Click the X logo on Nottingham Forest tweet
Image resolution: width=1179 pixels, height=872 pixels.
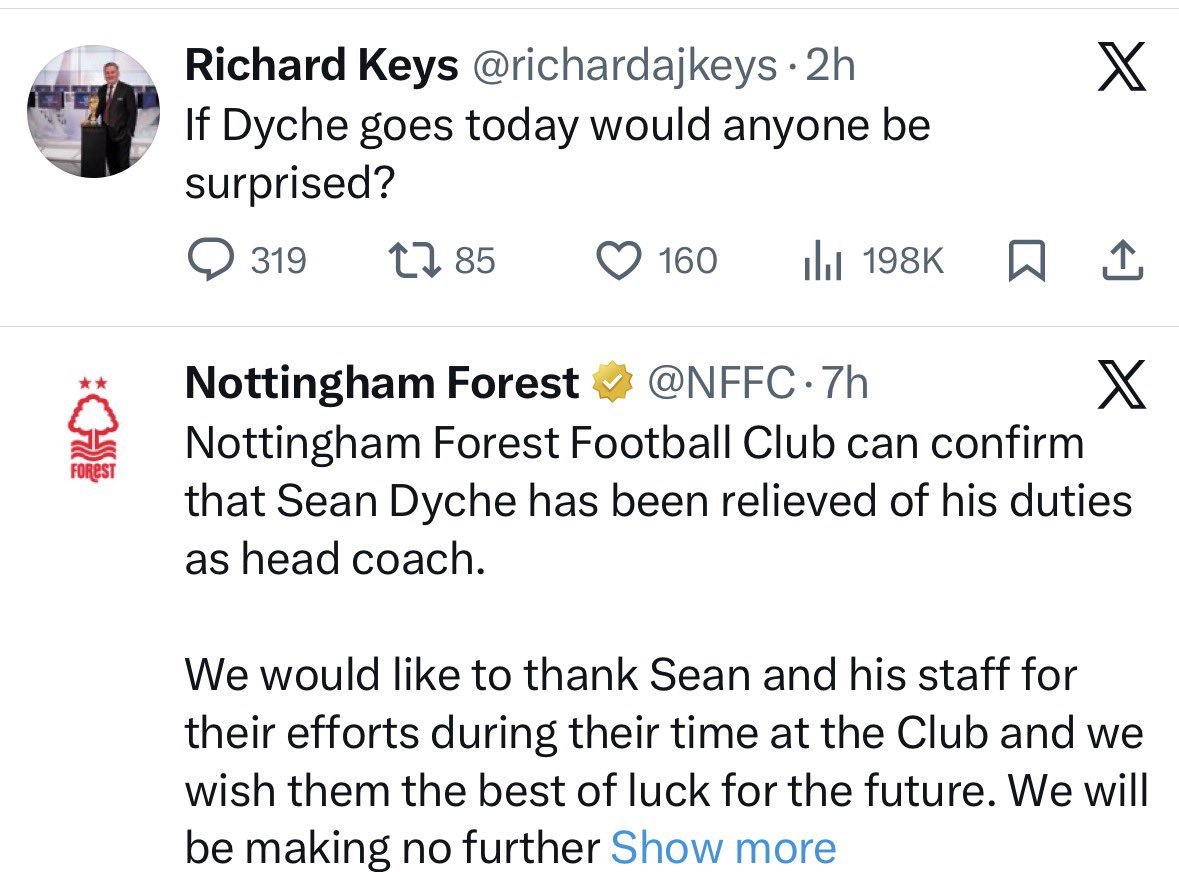tap(1120, 385)
